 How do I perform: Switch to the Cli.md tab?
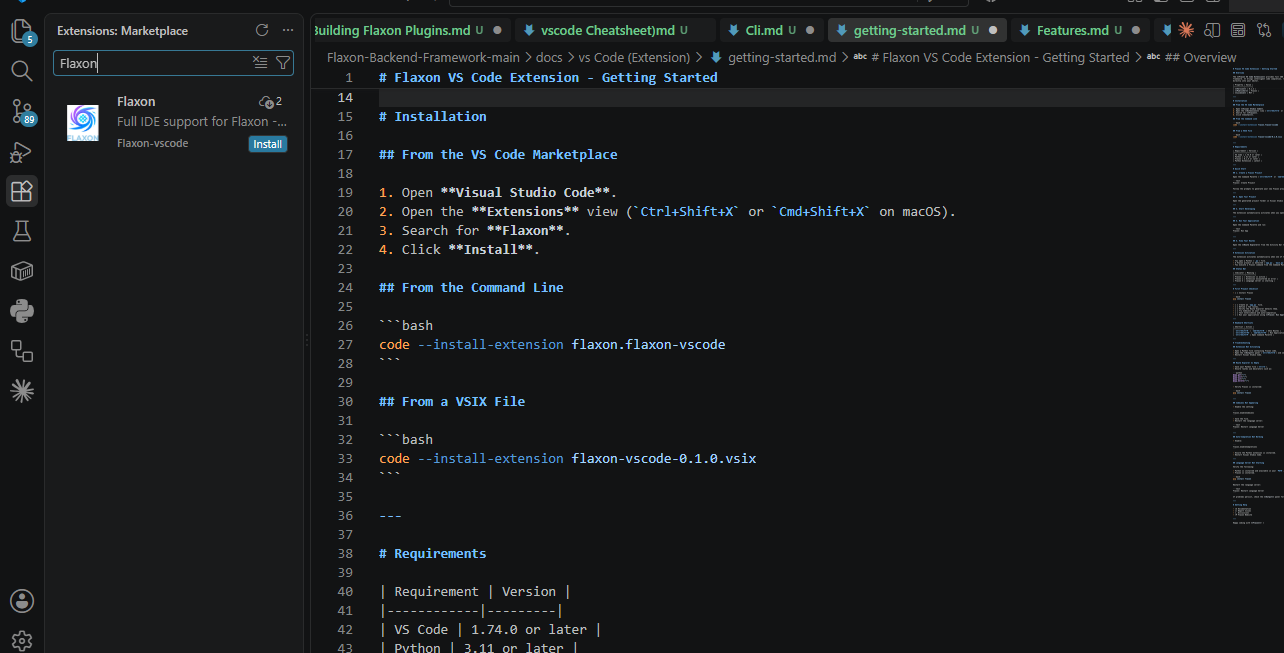(x=764, y=30)
